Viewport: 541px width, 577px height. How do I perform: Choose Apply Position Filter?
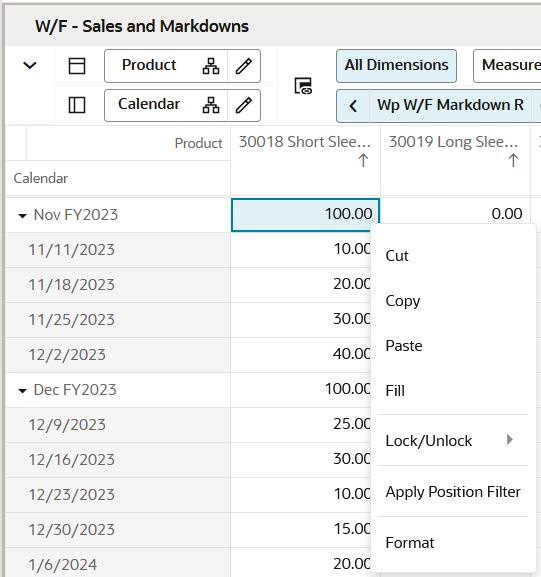453,492
